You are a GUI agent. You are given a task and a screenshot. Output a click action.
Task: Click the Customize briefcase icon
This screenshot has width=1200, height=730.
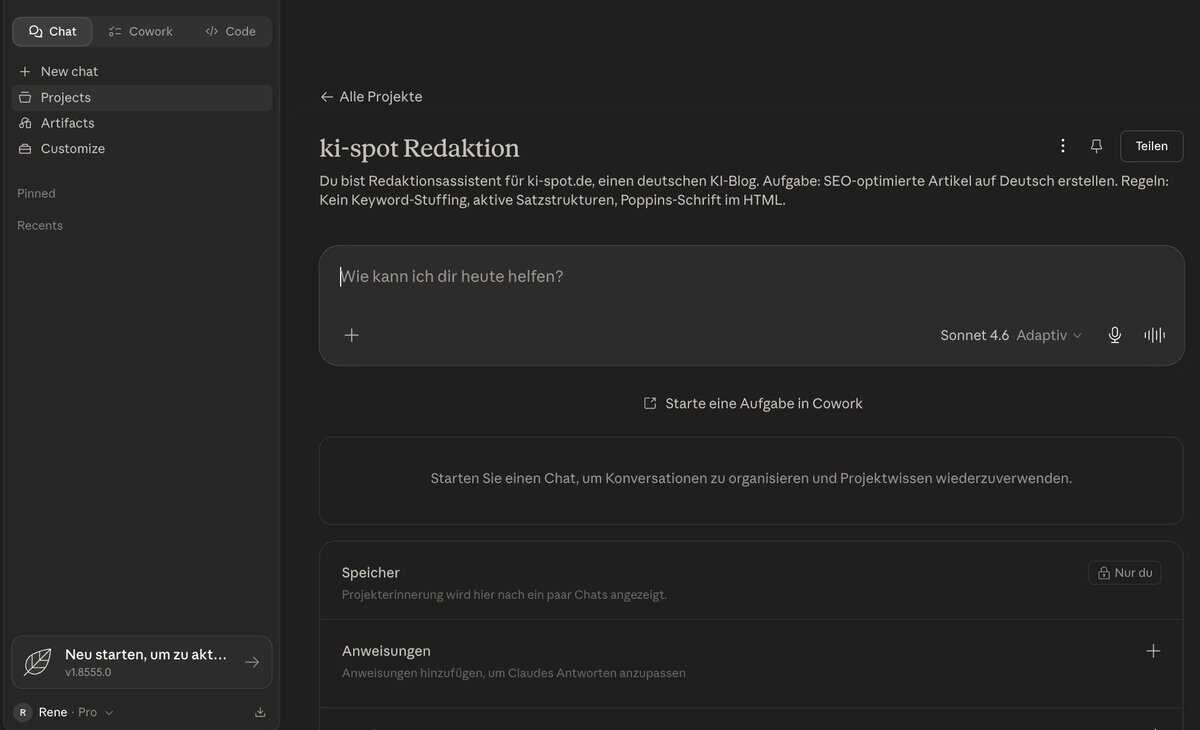[25, 149]
